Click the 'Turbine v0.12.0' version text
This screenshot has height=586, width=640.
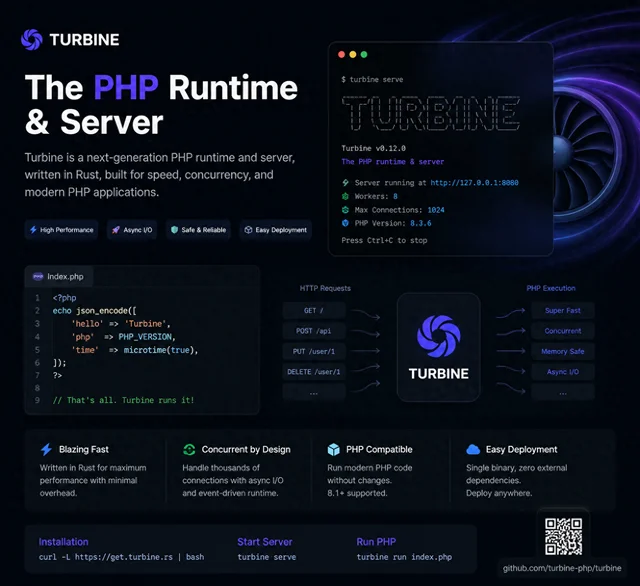pyautogui.click(x=373, y=148)
